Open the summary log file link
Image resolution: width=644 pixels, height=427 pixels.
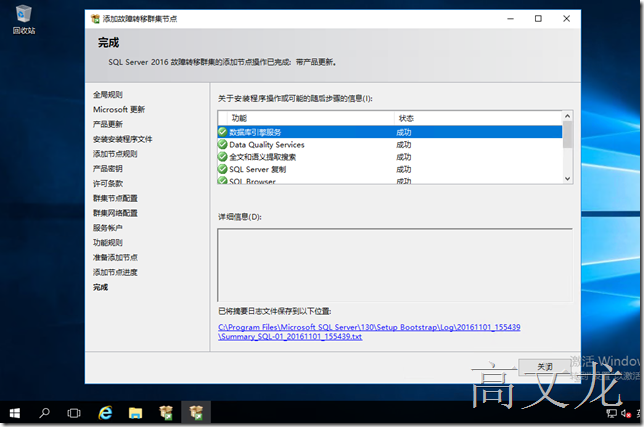369,332
